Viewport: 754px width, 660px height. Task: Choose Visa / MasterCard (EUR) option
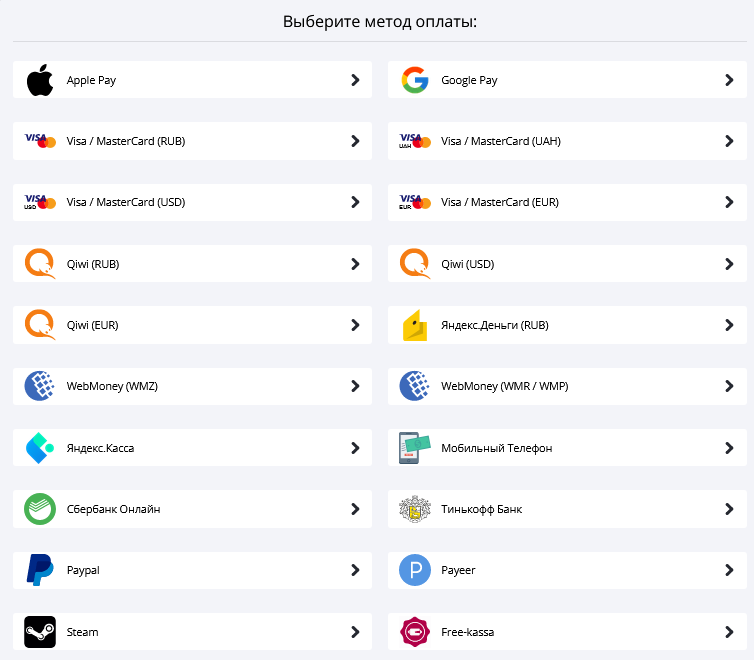click(x=499, y=202)
